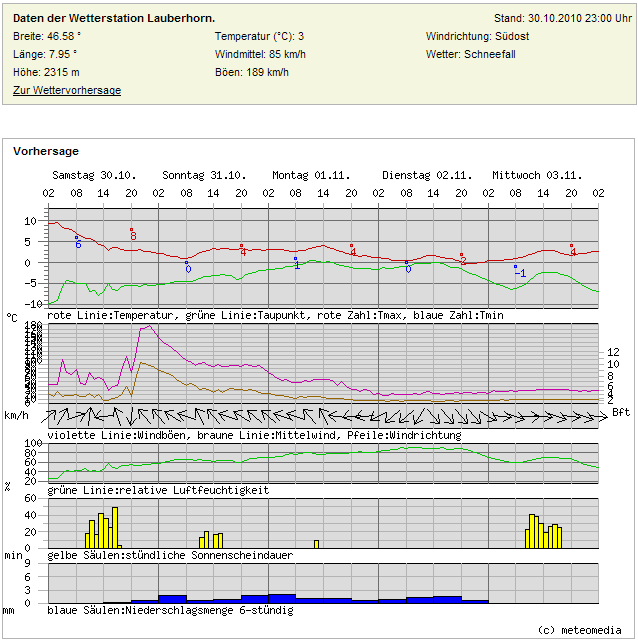This screenshot has width=638, height=642.
Task: Open the Zur Wettervorhersage link
Action: [x=67, y=91]
